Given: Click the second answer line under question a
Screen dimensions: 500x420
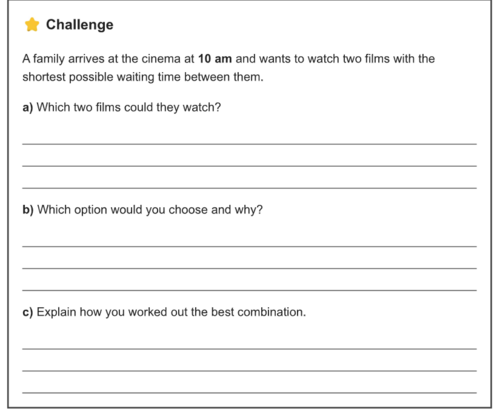Looking at the screenshot, I should point(249,166).
